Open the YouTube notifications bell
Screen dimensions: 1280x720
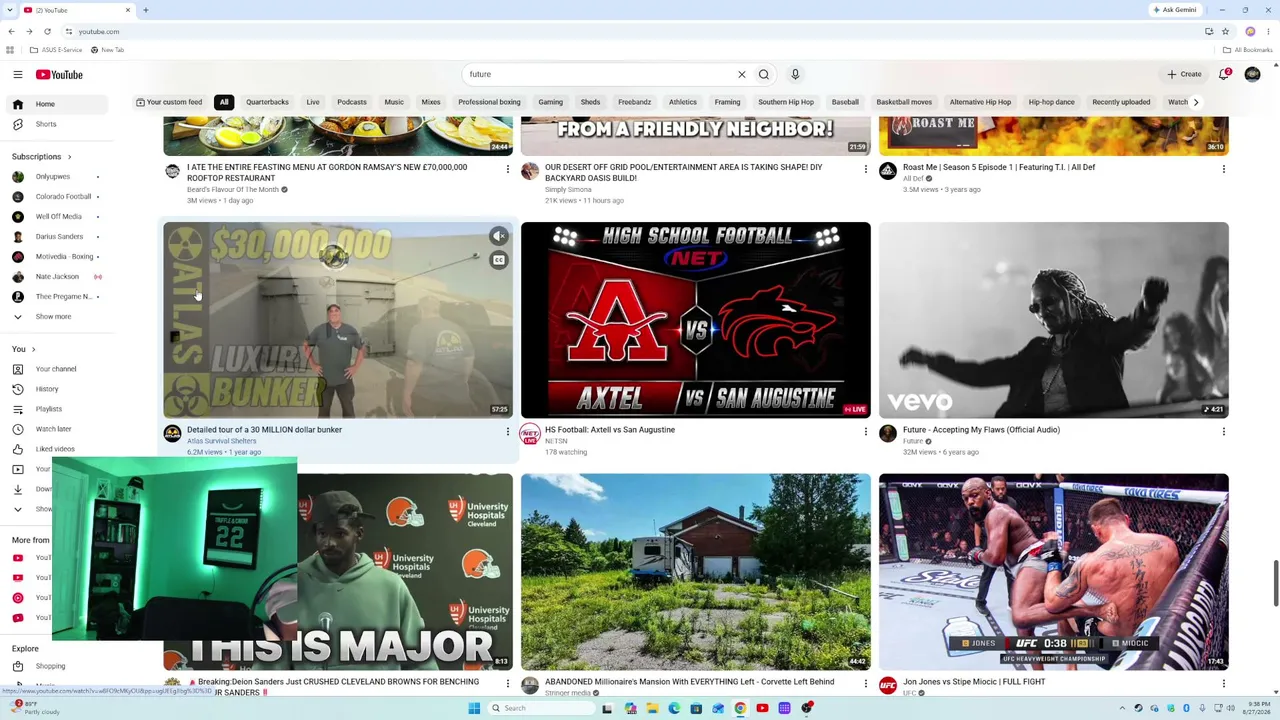click(1224, 74)
